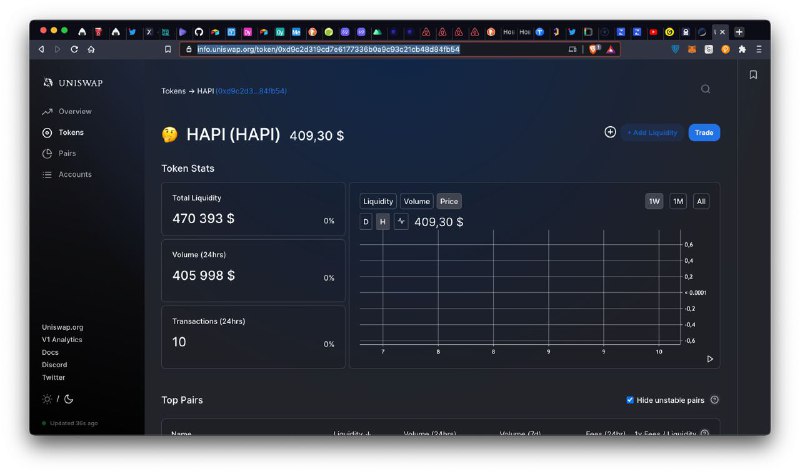
Task: Open the Tokens page in sidebar
Action: click(63, 133)
